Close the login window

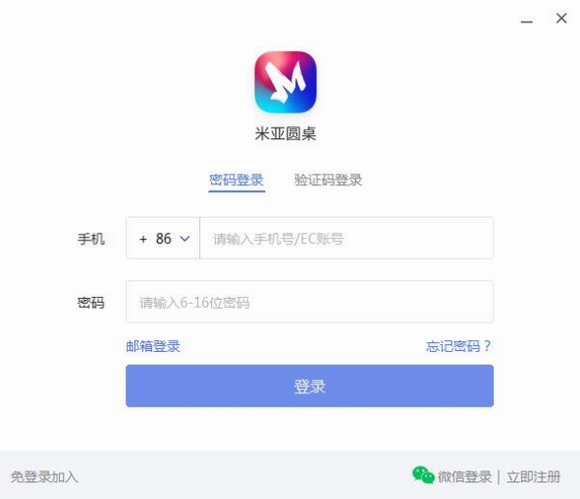point(561,18)
